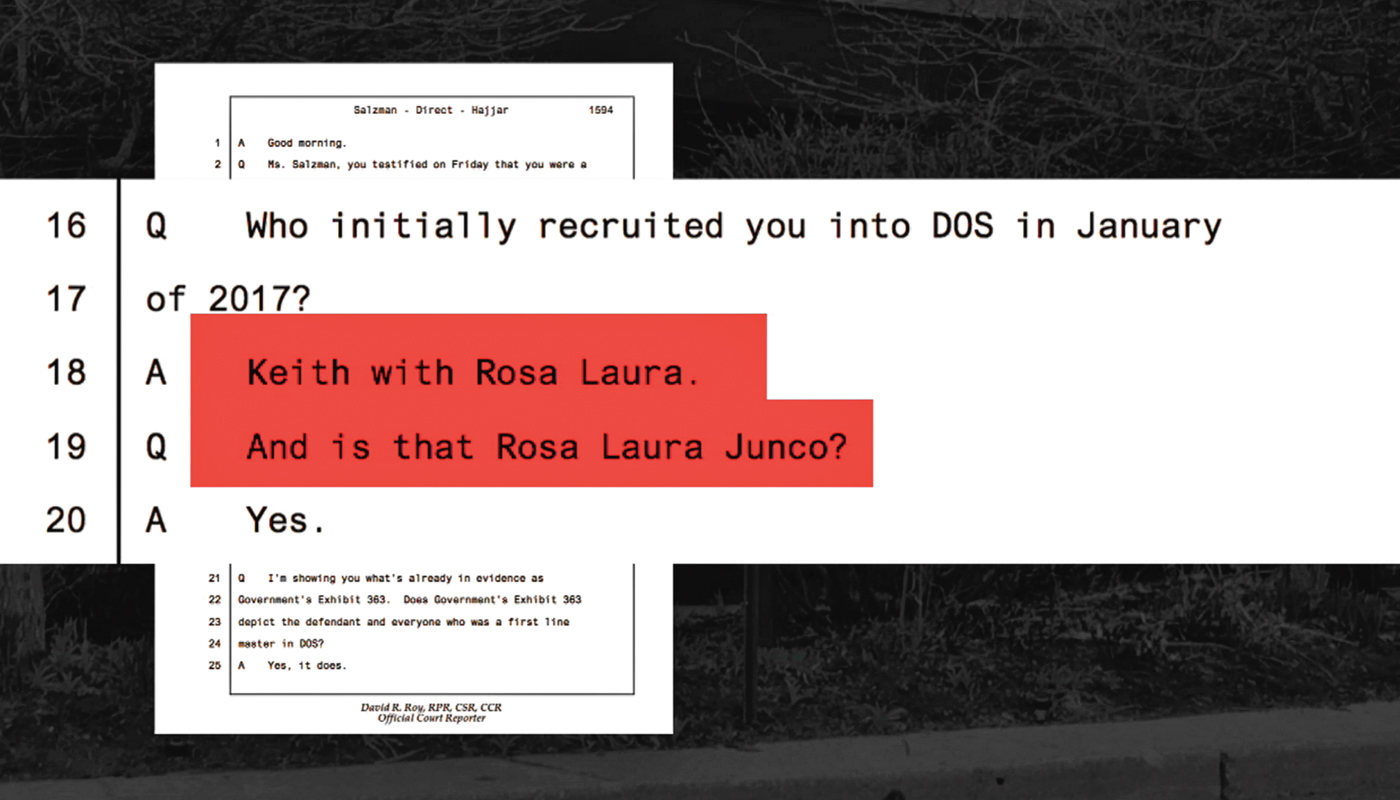This screenshot has height=800, width=1400.
Task: Click the enlarged line number 18
Action: tap(66, 373)
